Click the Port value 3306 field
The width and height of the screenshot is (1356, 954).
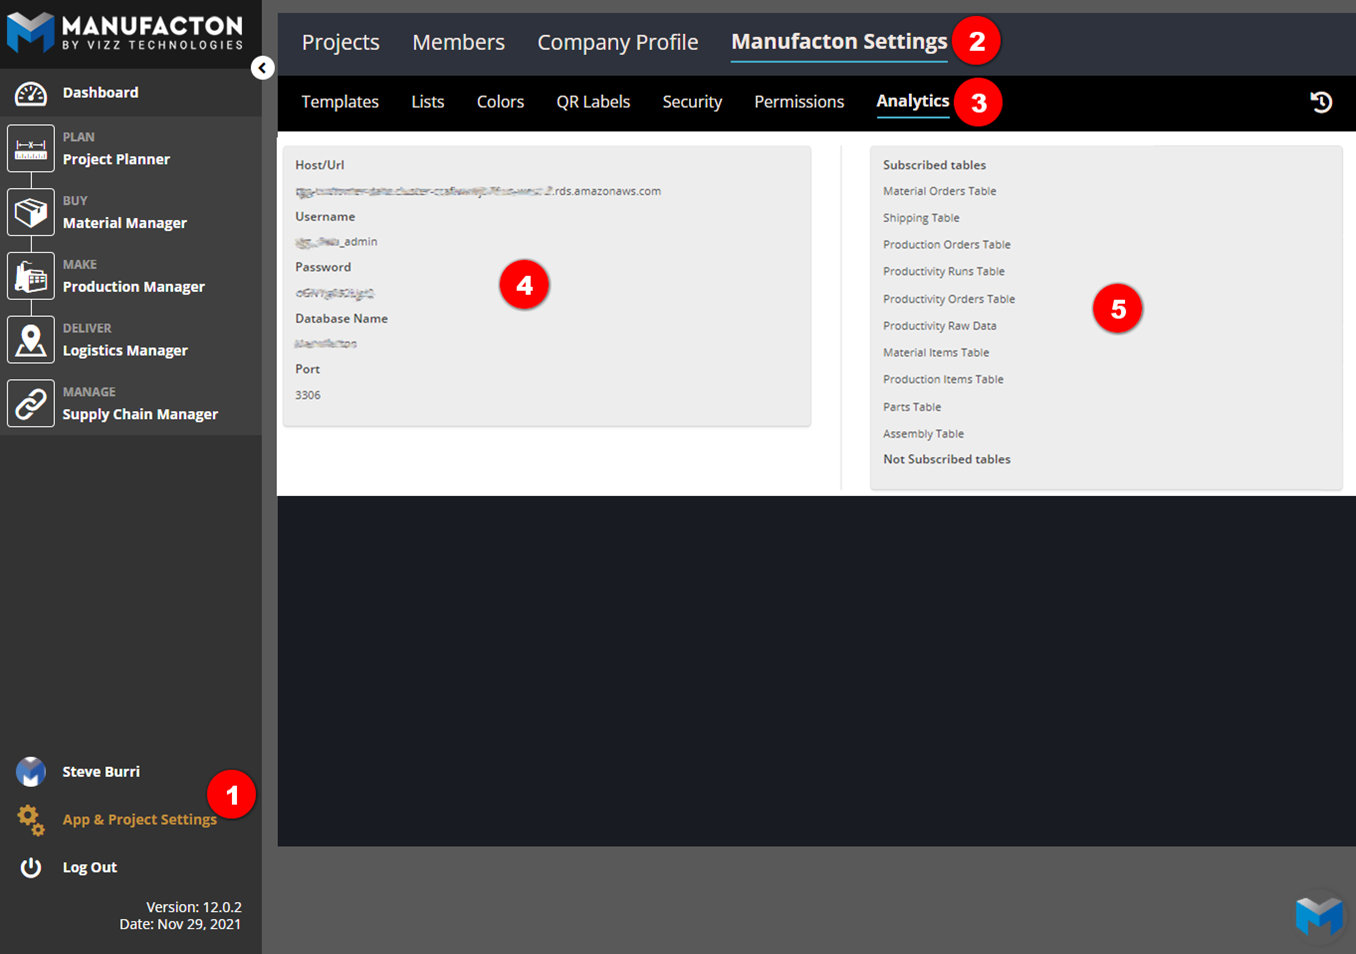pyautogui.click(x=308, y=395)
